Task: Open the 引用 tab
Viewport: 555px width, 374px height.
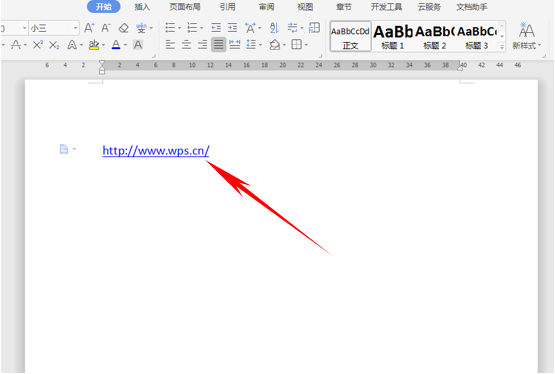Action: pos(227,7)
